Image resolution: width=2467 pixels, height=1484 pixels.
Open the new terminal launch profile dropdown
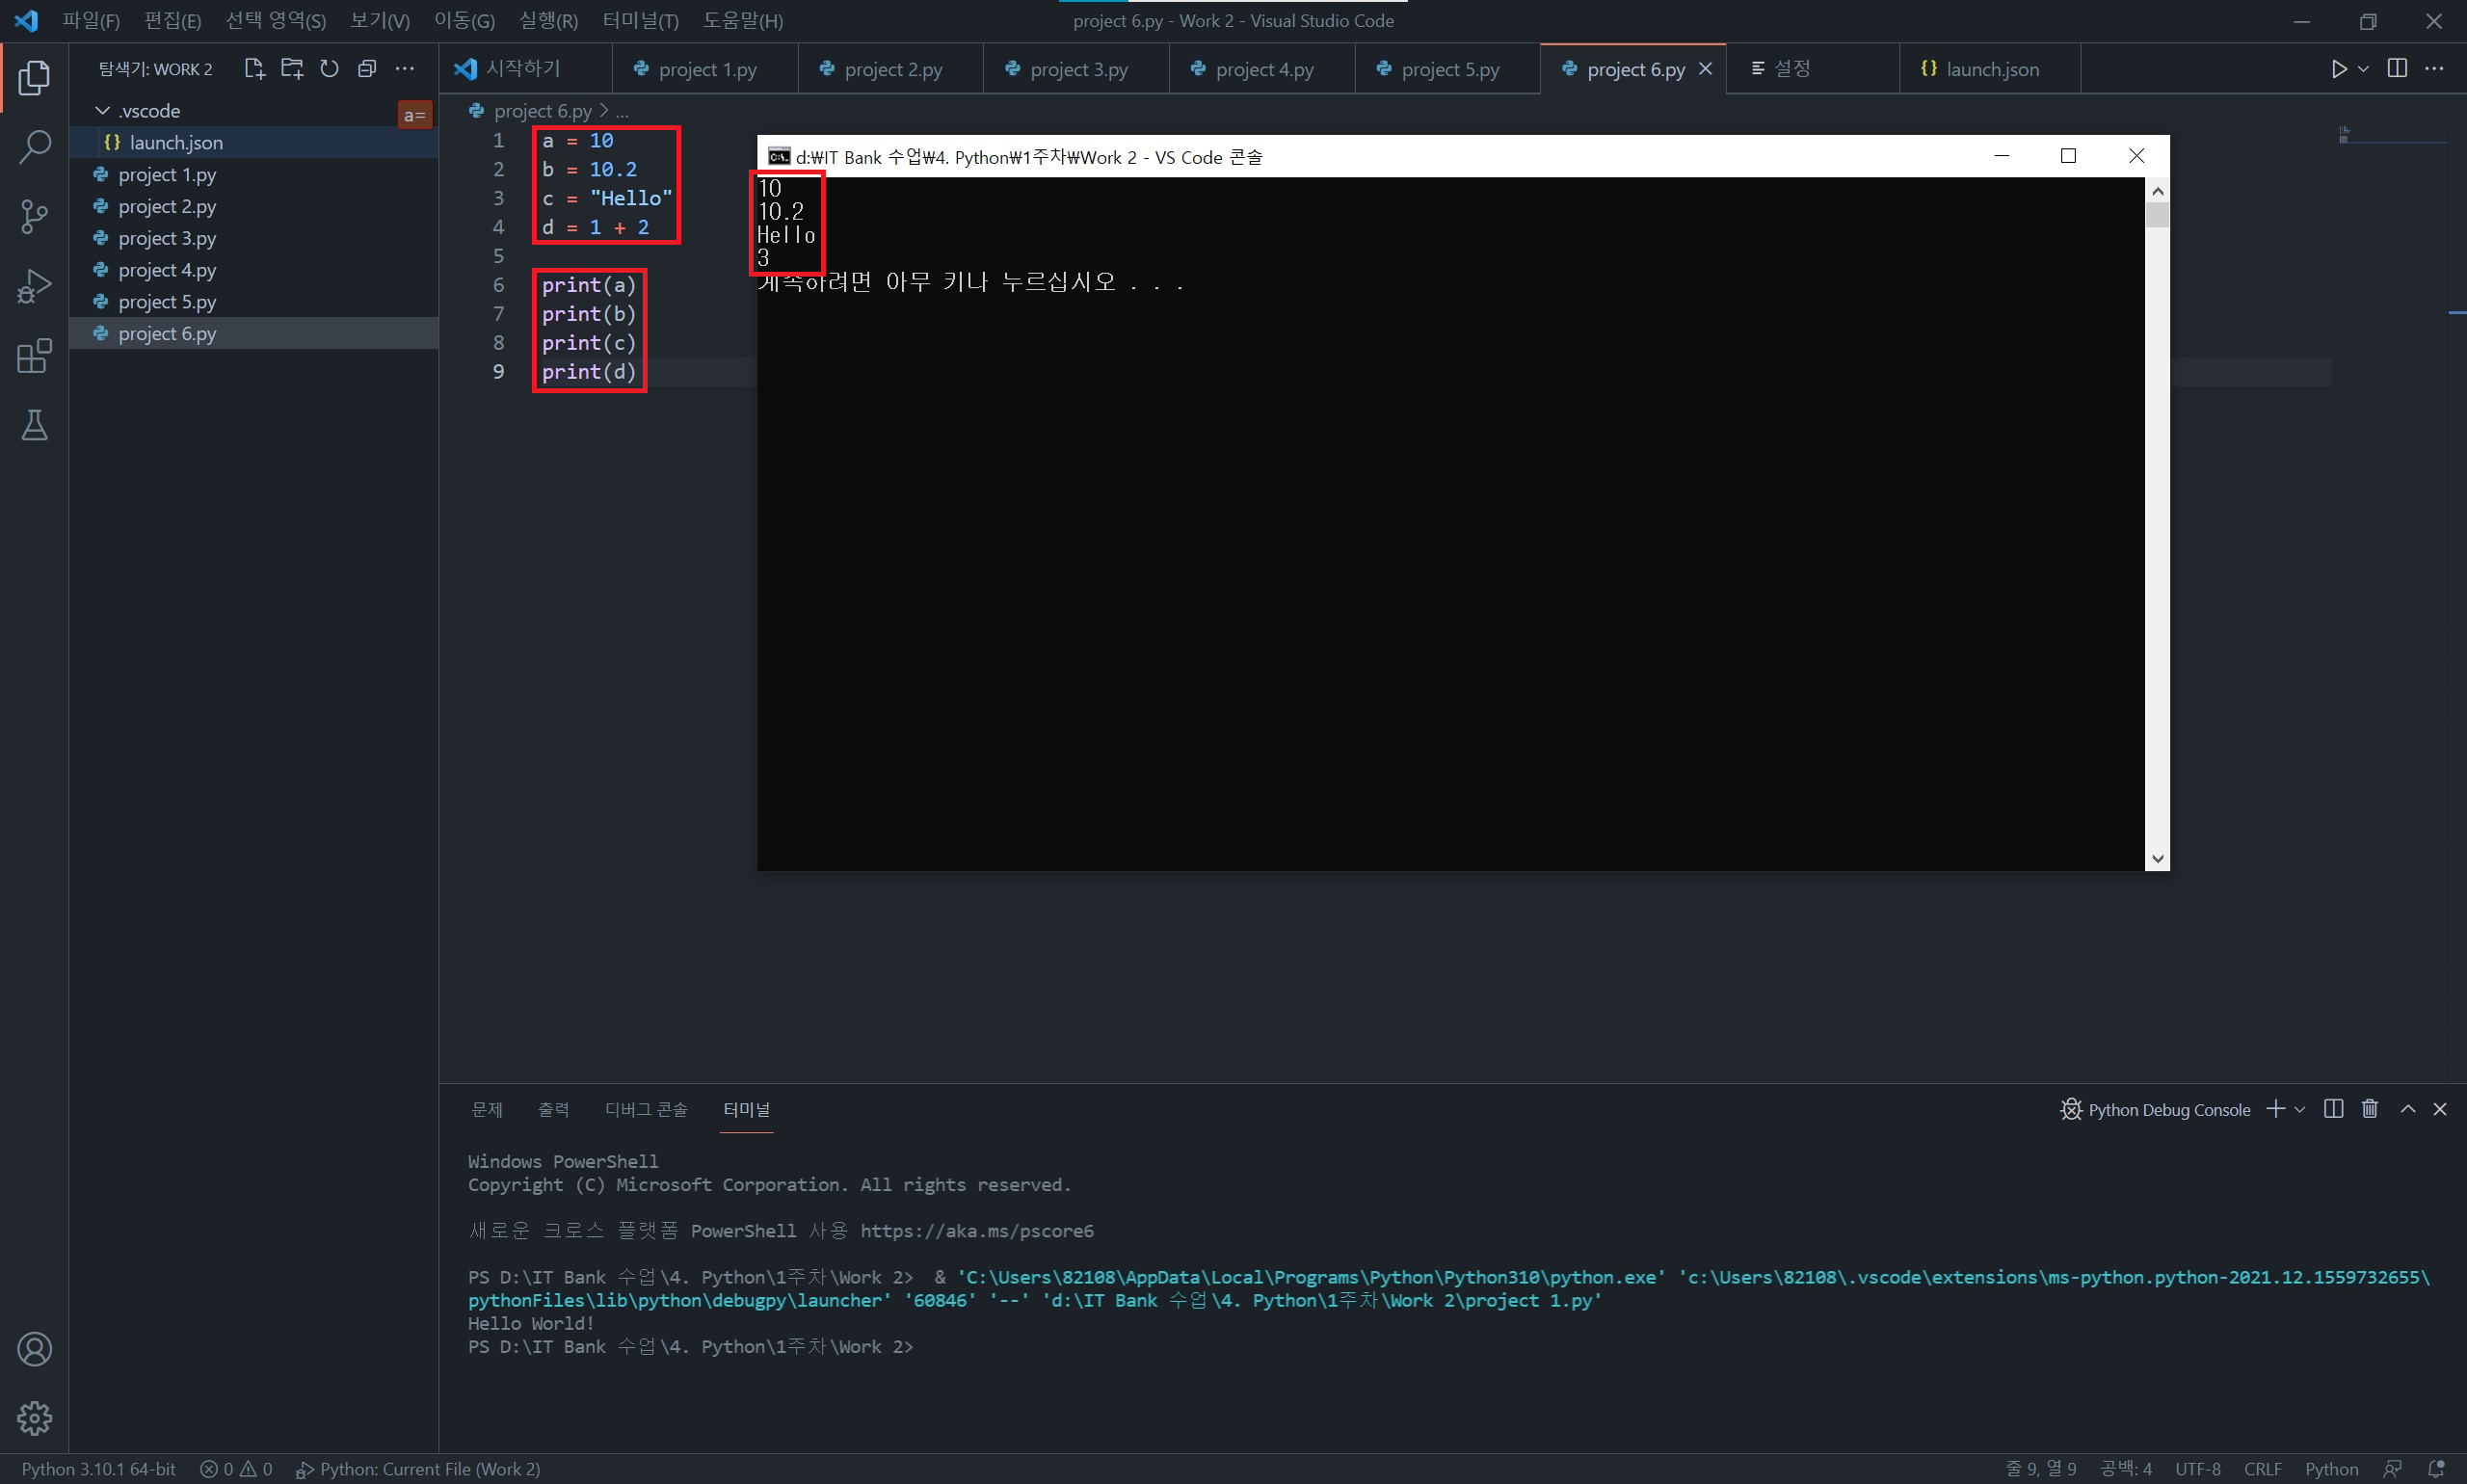click(x=2299, y=1109)
